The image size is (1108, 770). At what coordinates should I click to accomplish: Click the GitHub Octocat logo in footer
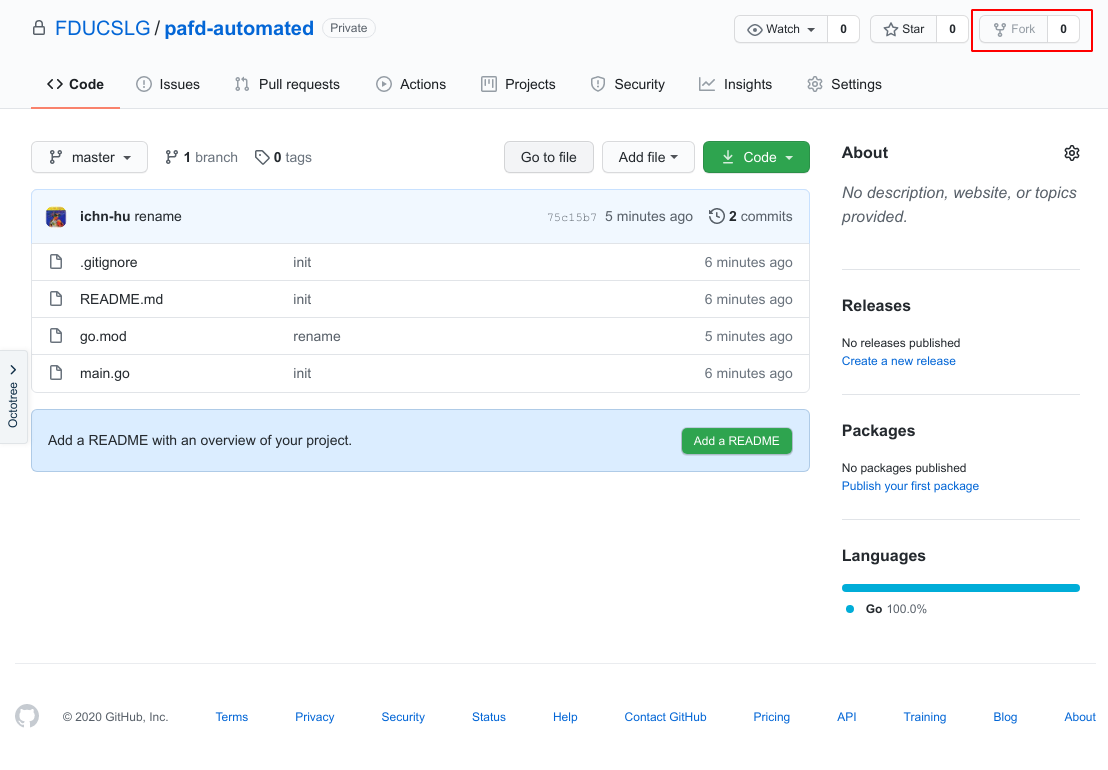[x=27, y=716]
